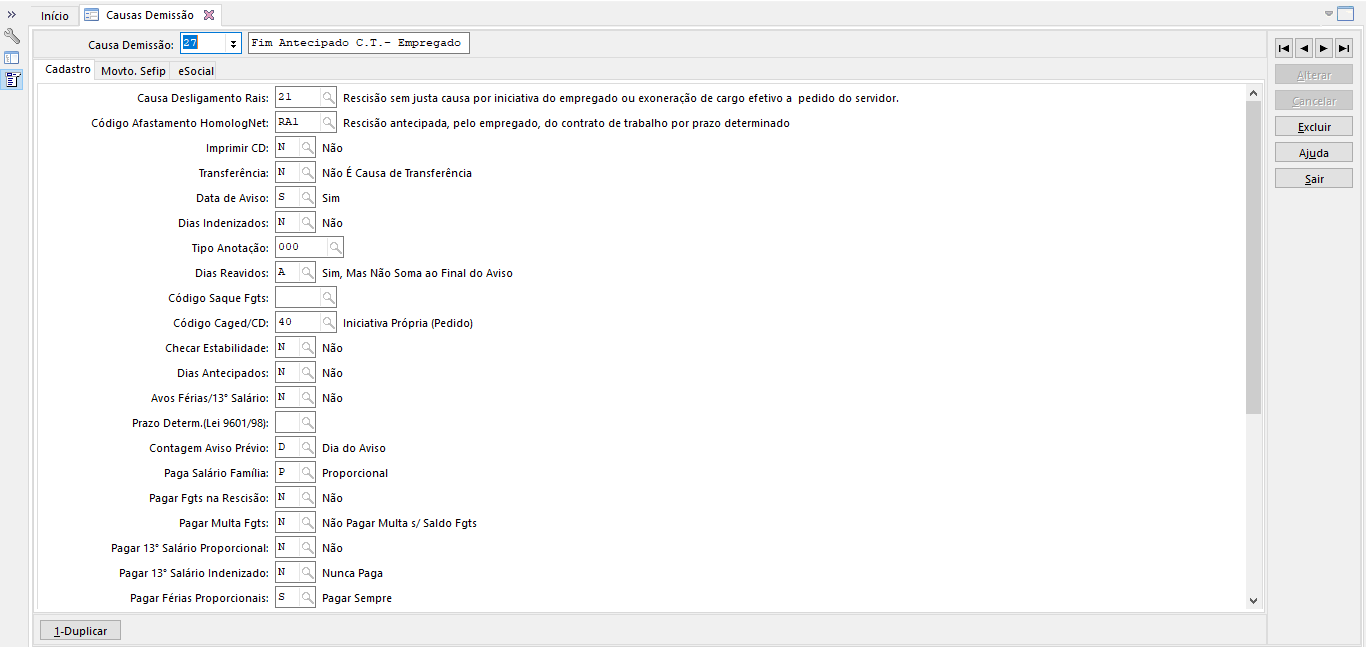Open the tab list dropdown arrow at top right
The width and height of the screenshot is (1366, 647).
click(x=1329, y=13)
